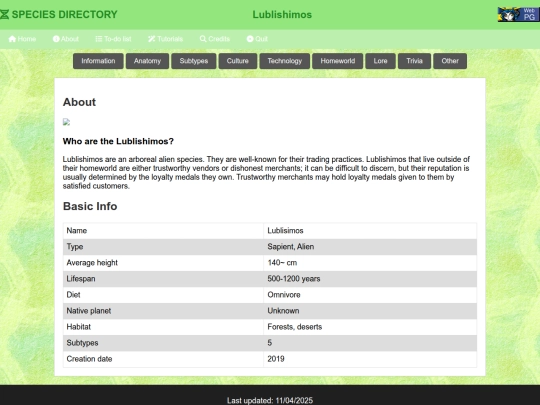
Task: Switch to the Culture tab
Action: point(238,61)
